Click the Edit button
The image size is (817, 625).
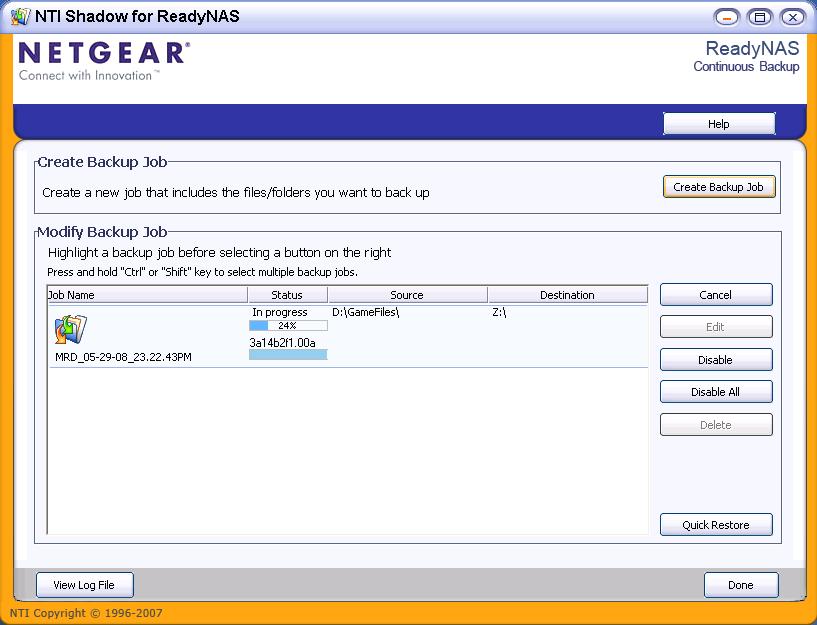pos(716,327)
